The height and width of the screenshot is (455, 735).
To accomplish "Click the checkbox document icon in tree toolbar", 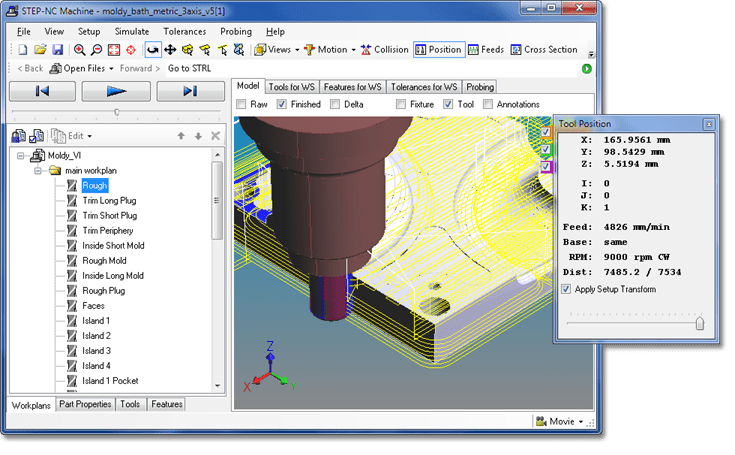I will tap(36, 136).
